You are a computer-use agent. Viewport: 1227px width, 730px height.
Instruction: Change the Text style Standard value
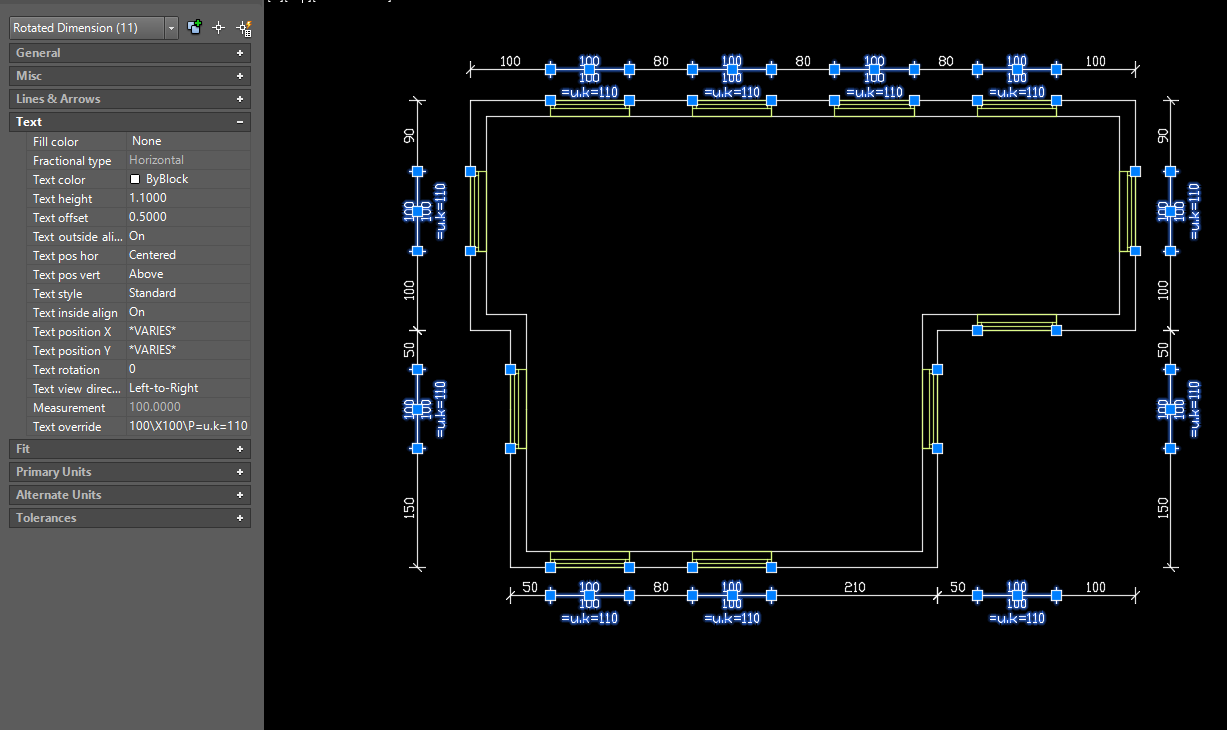coord(188,293)
